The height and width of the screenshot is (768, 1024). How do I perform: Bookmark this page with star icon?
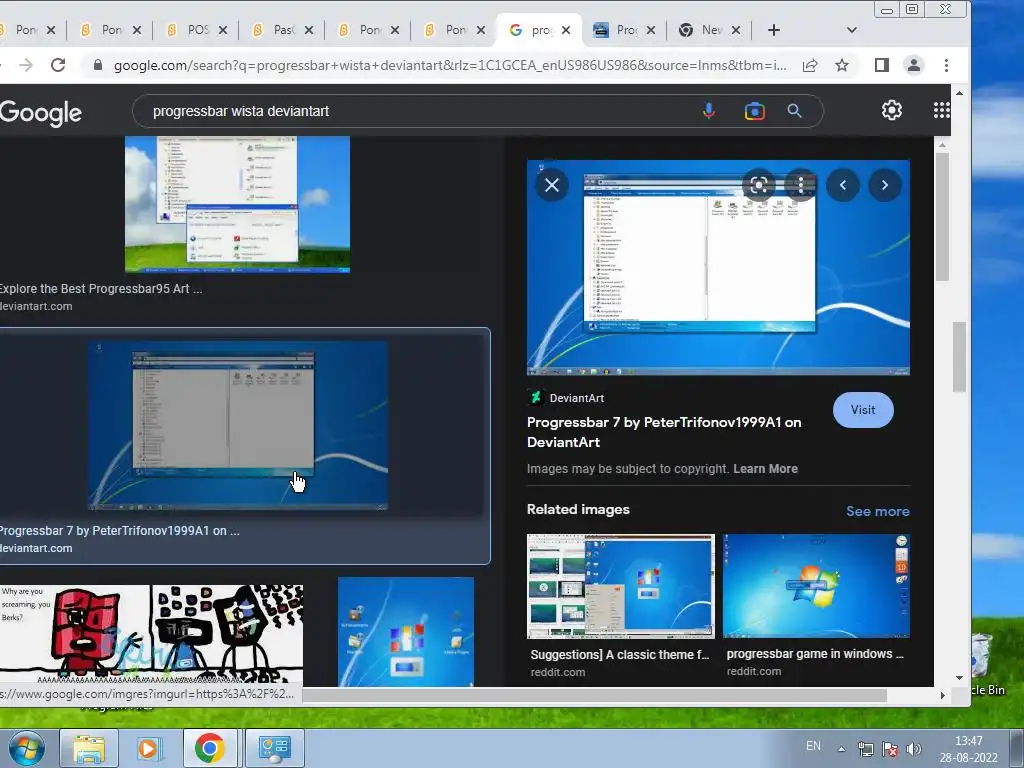tap(842, 65)
